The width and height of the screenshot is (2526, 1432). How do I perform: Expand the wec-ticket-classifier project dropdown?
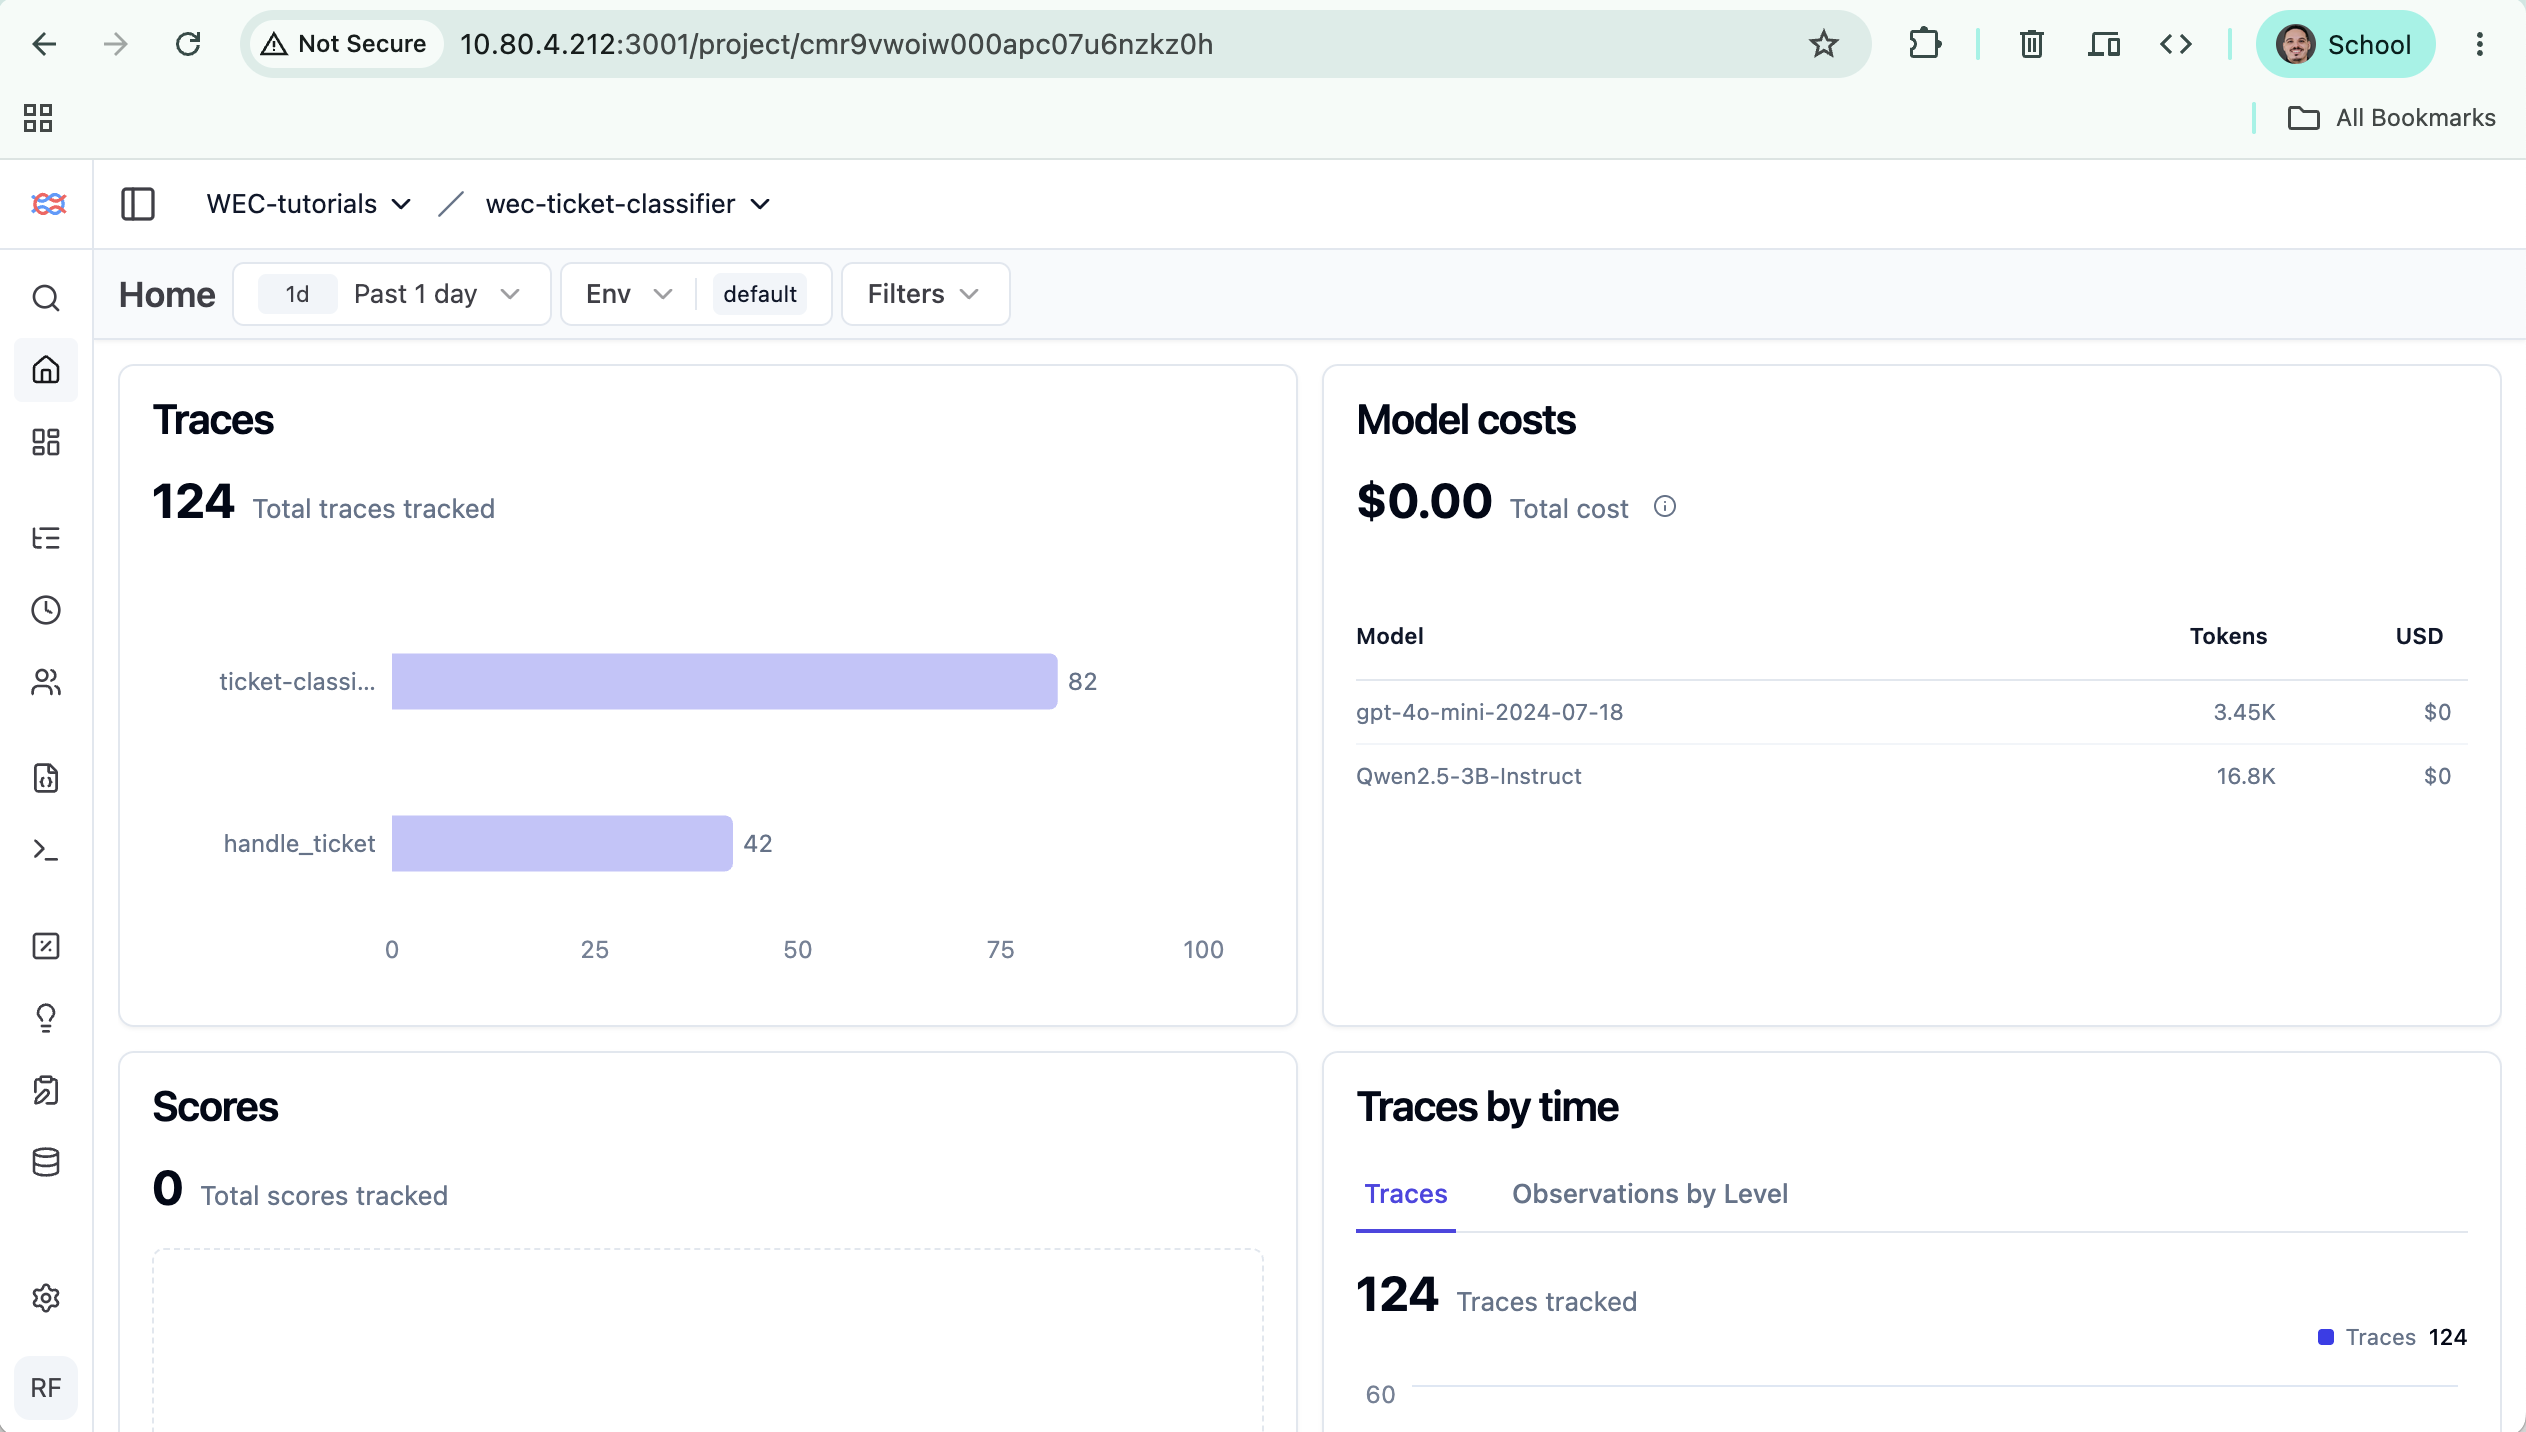(x=628, y=204)
